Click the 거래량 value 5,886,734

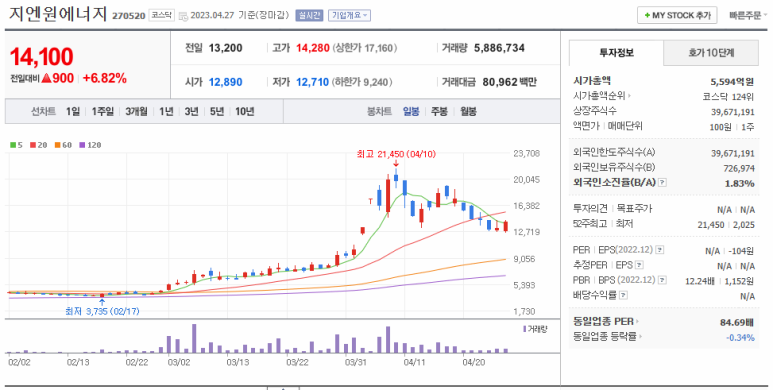[x=499, y=48]
